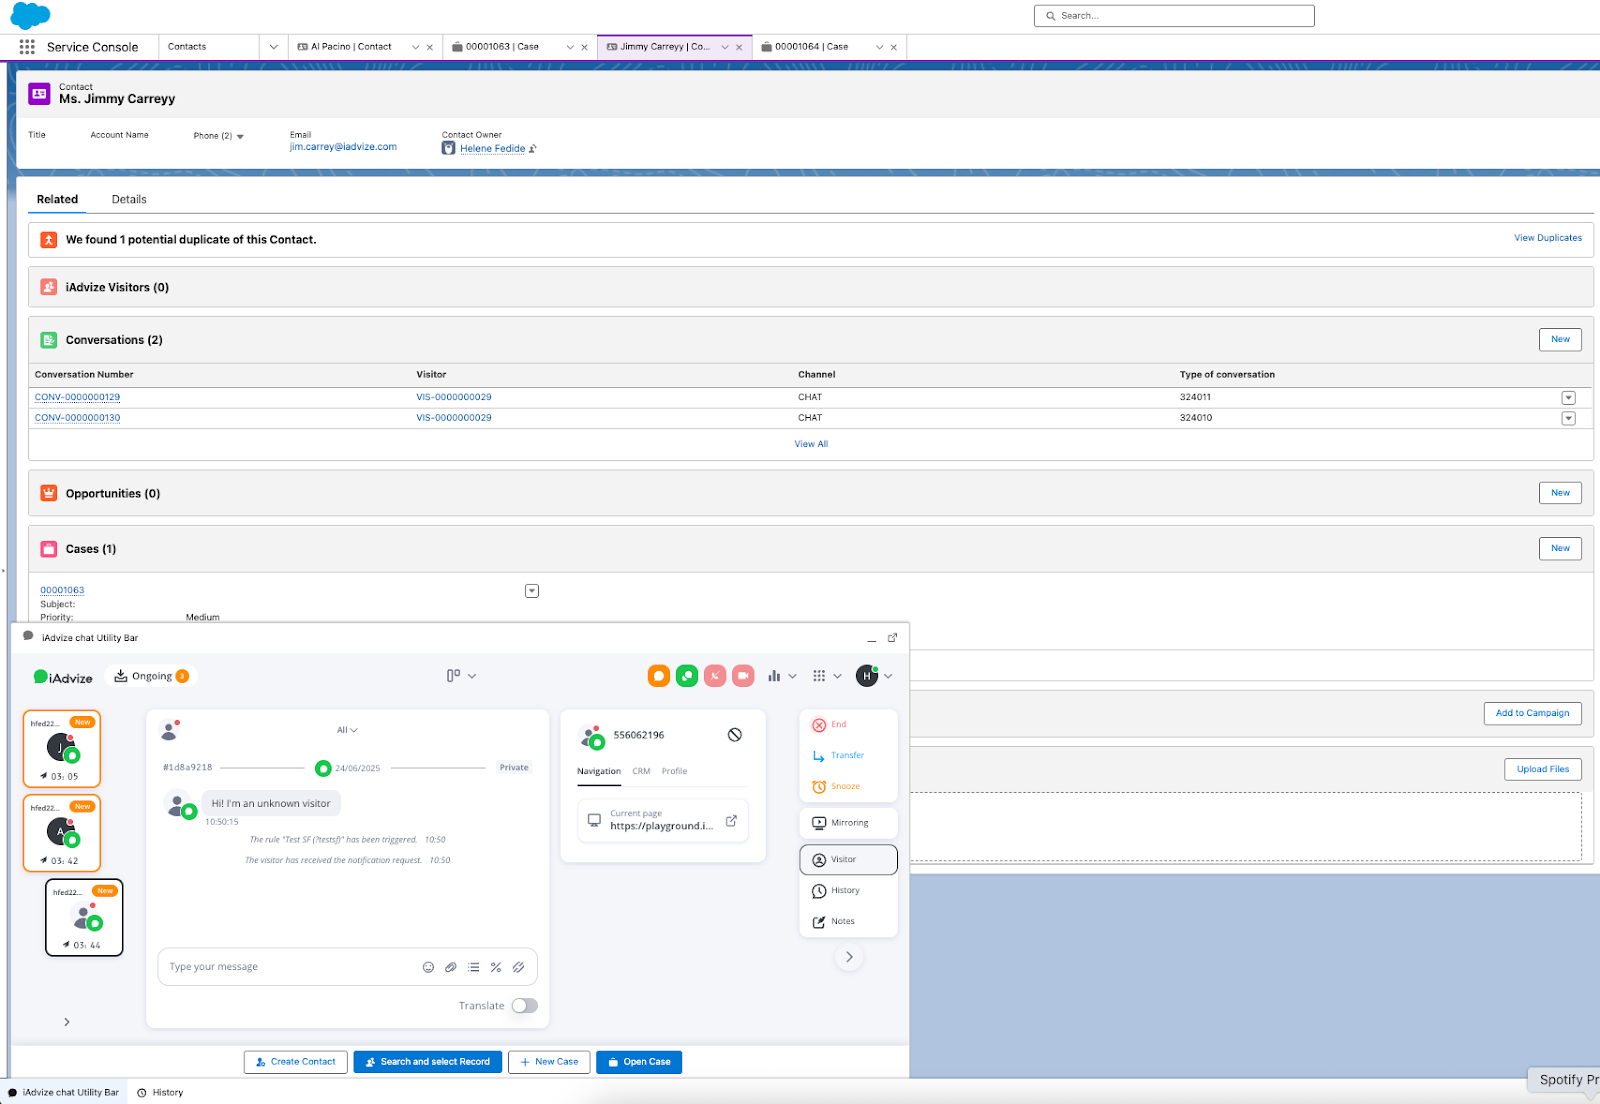Close the Al Pacino Contact tab
Screen dimensions: 1600x1104
(430, 47)
